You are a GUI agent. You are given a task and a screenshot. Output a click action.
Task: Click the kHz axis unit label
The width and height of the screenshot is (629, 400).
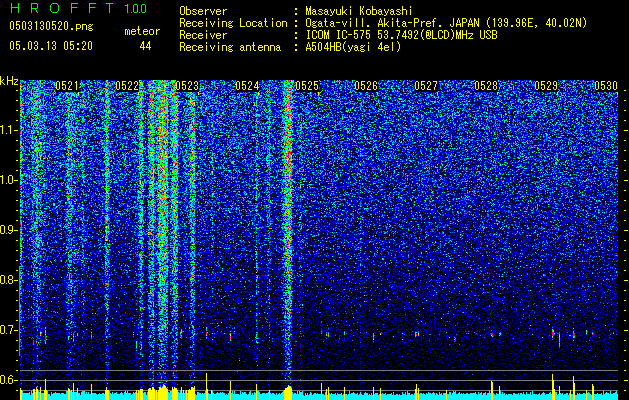[9, 81]
